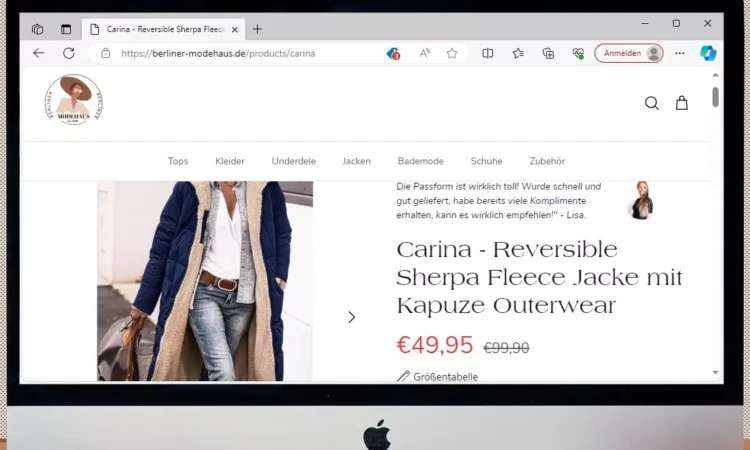Viewport: 750px width, 450px height.
Task: Open the workspaces icon
Action: coord(37,29)
